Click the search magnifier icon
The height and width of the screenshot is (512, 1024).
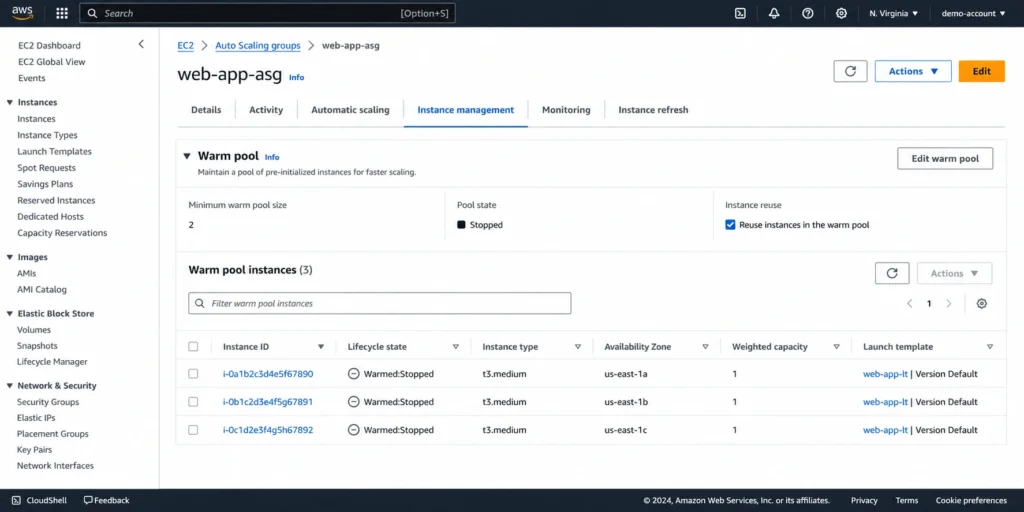pos(93,13)
